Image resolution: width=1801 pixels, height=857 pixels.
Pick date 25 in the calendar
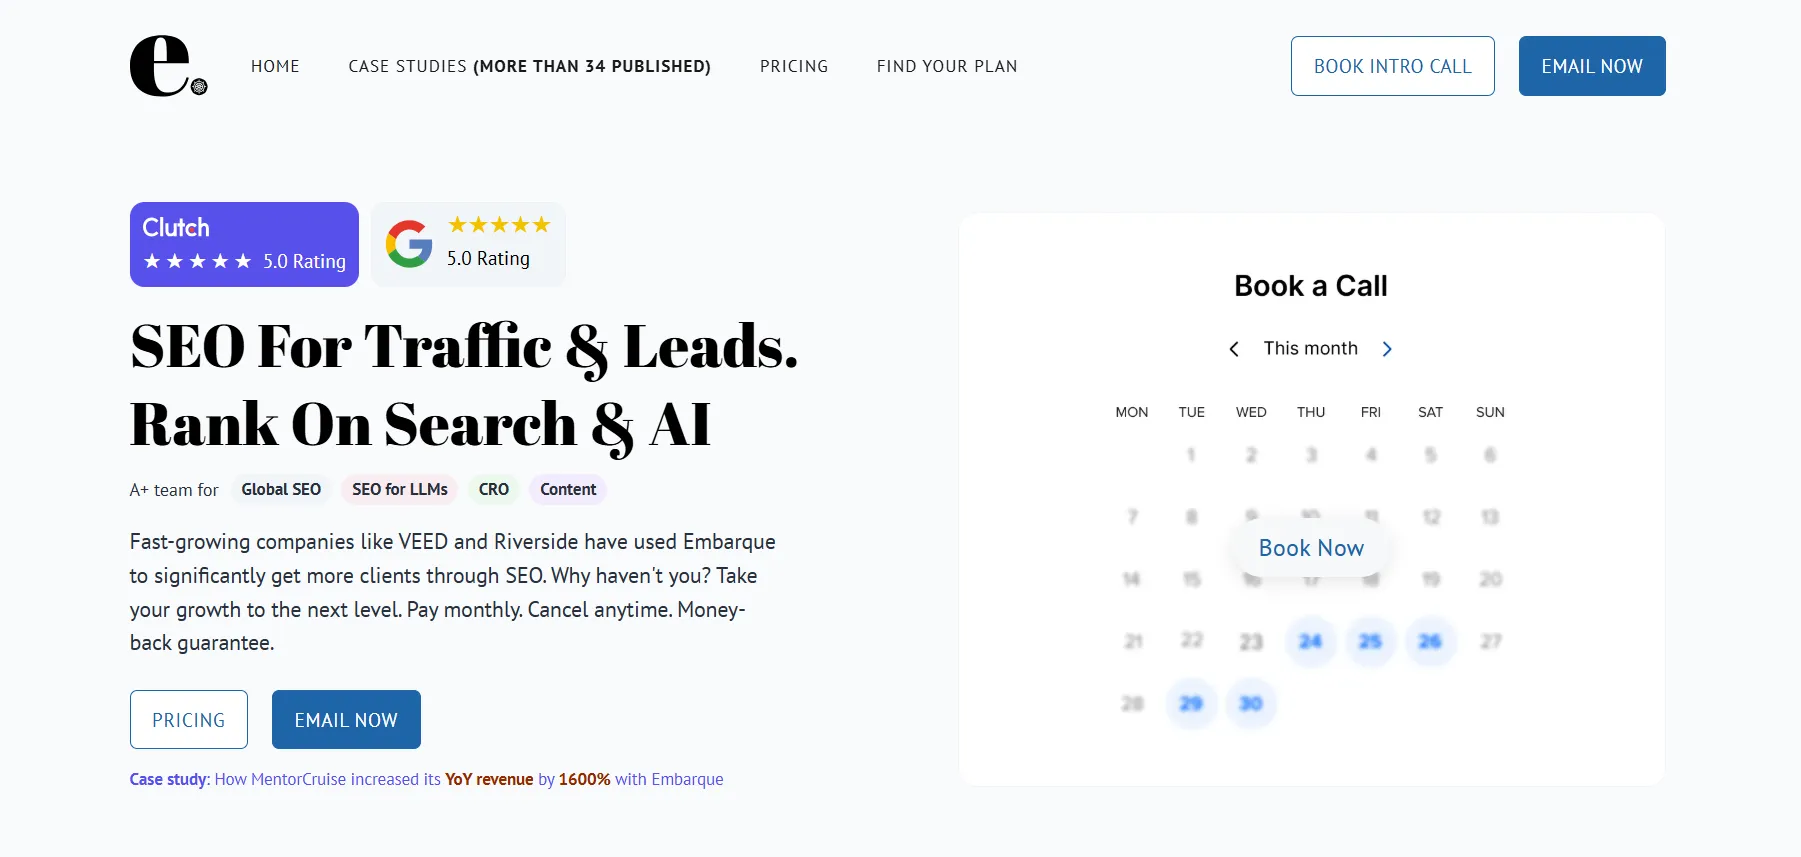point(1370,641)
